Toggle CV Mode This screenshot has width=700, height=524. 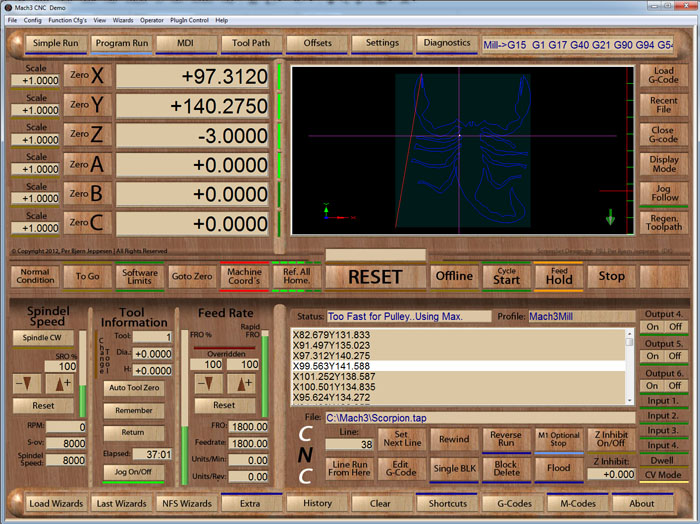tap(663, 475)
